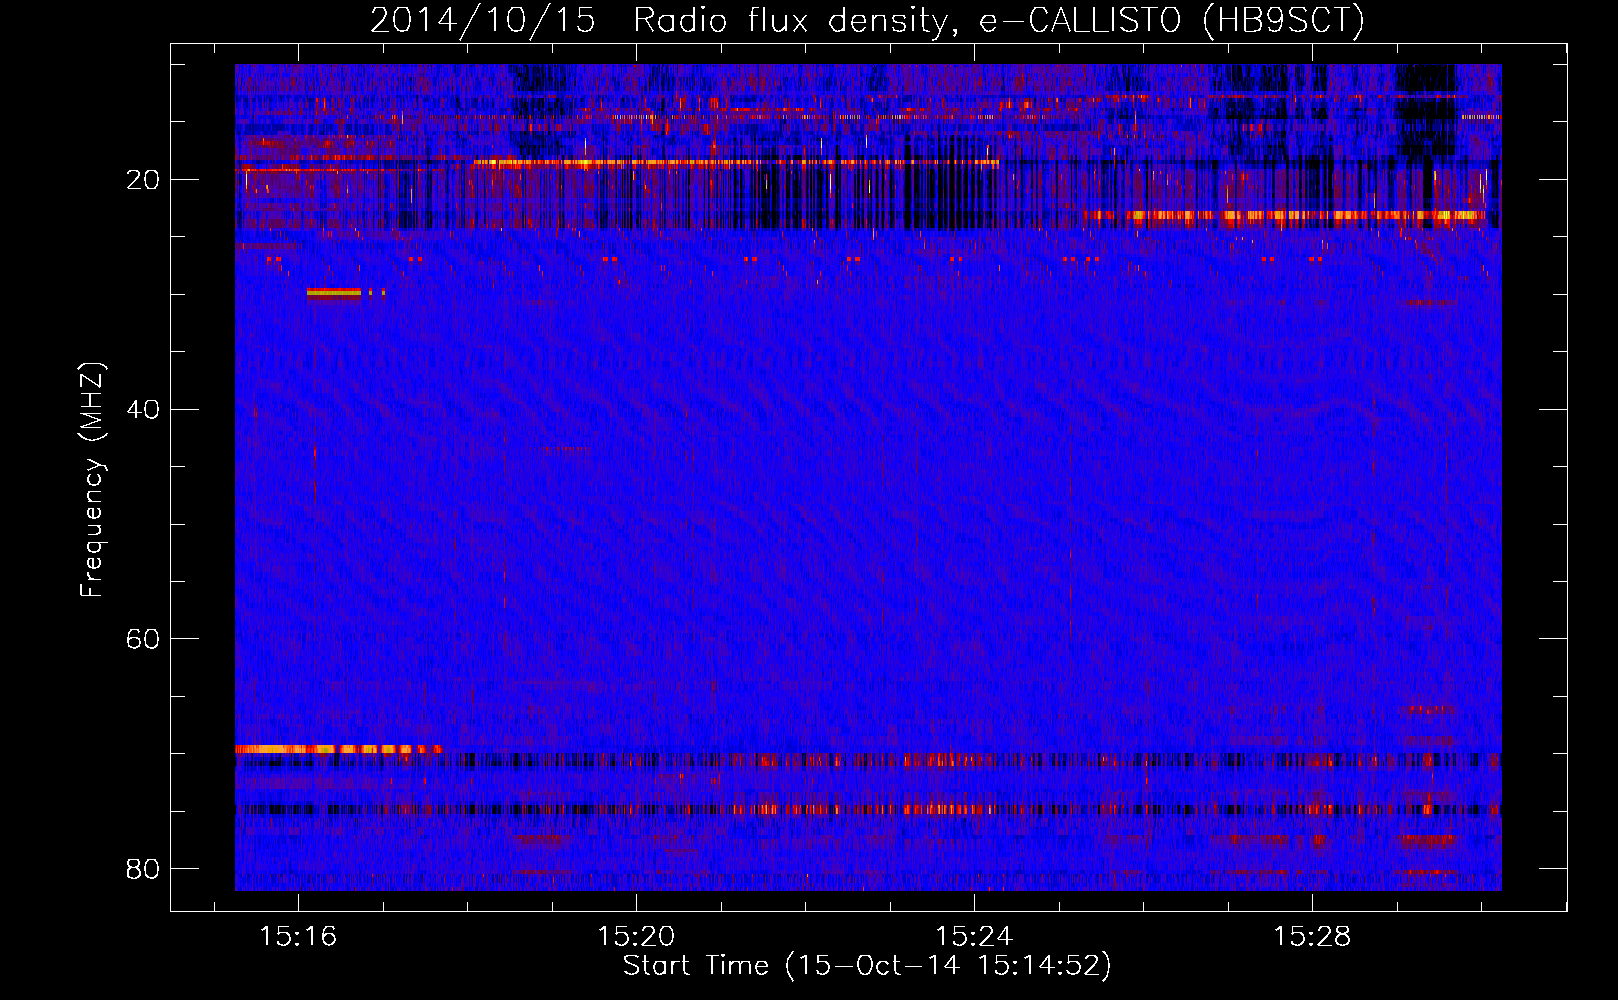
Task: Click the plot title 'Radio flux density, e-CALLISTO (HB9SCT)'
Action: click(x=998, y=20)
